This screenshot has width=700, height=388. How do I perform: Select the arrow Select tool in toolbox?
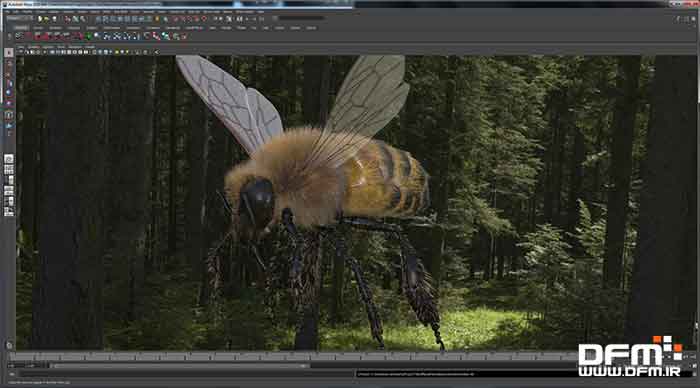point(9,52)
